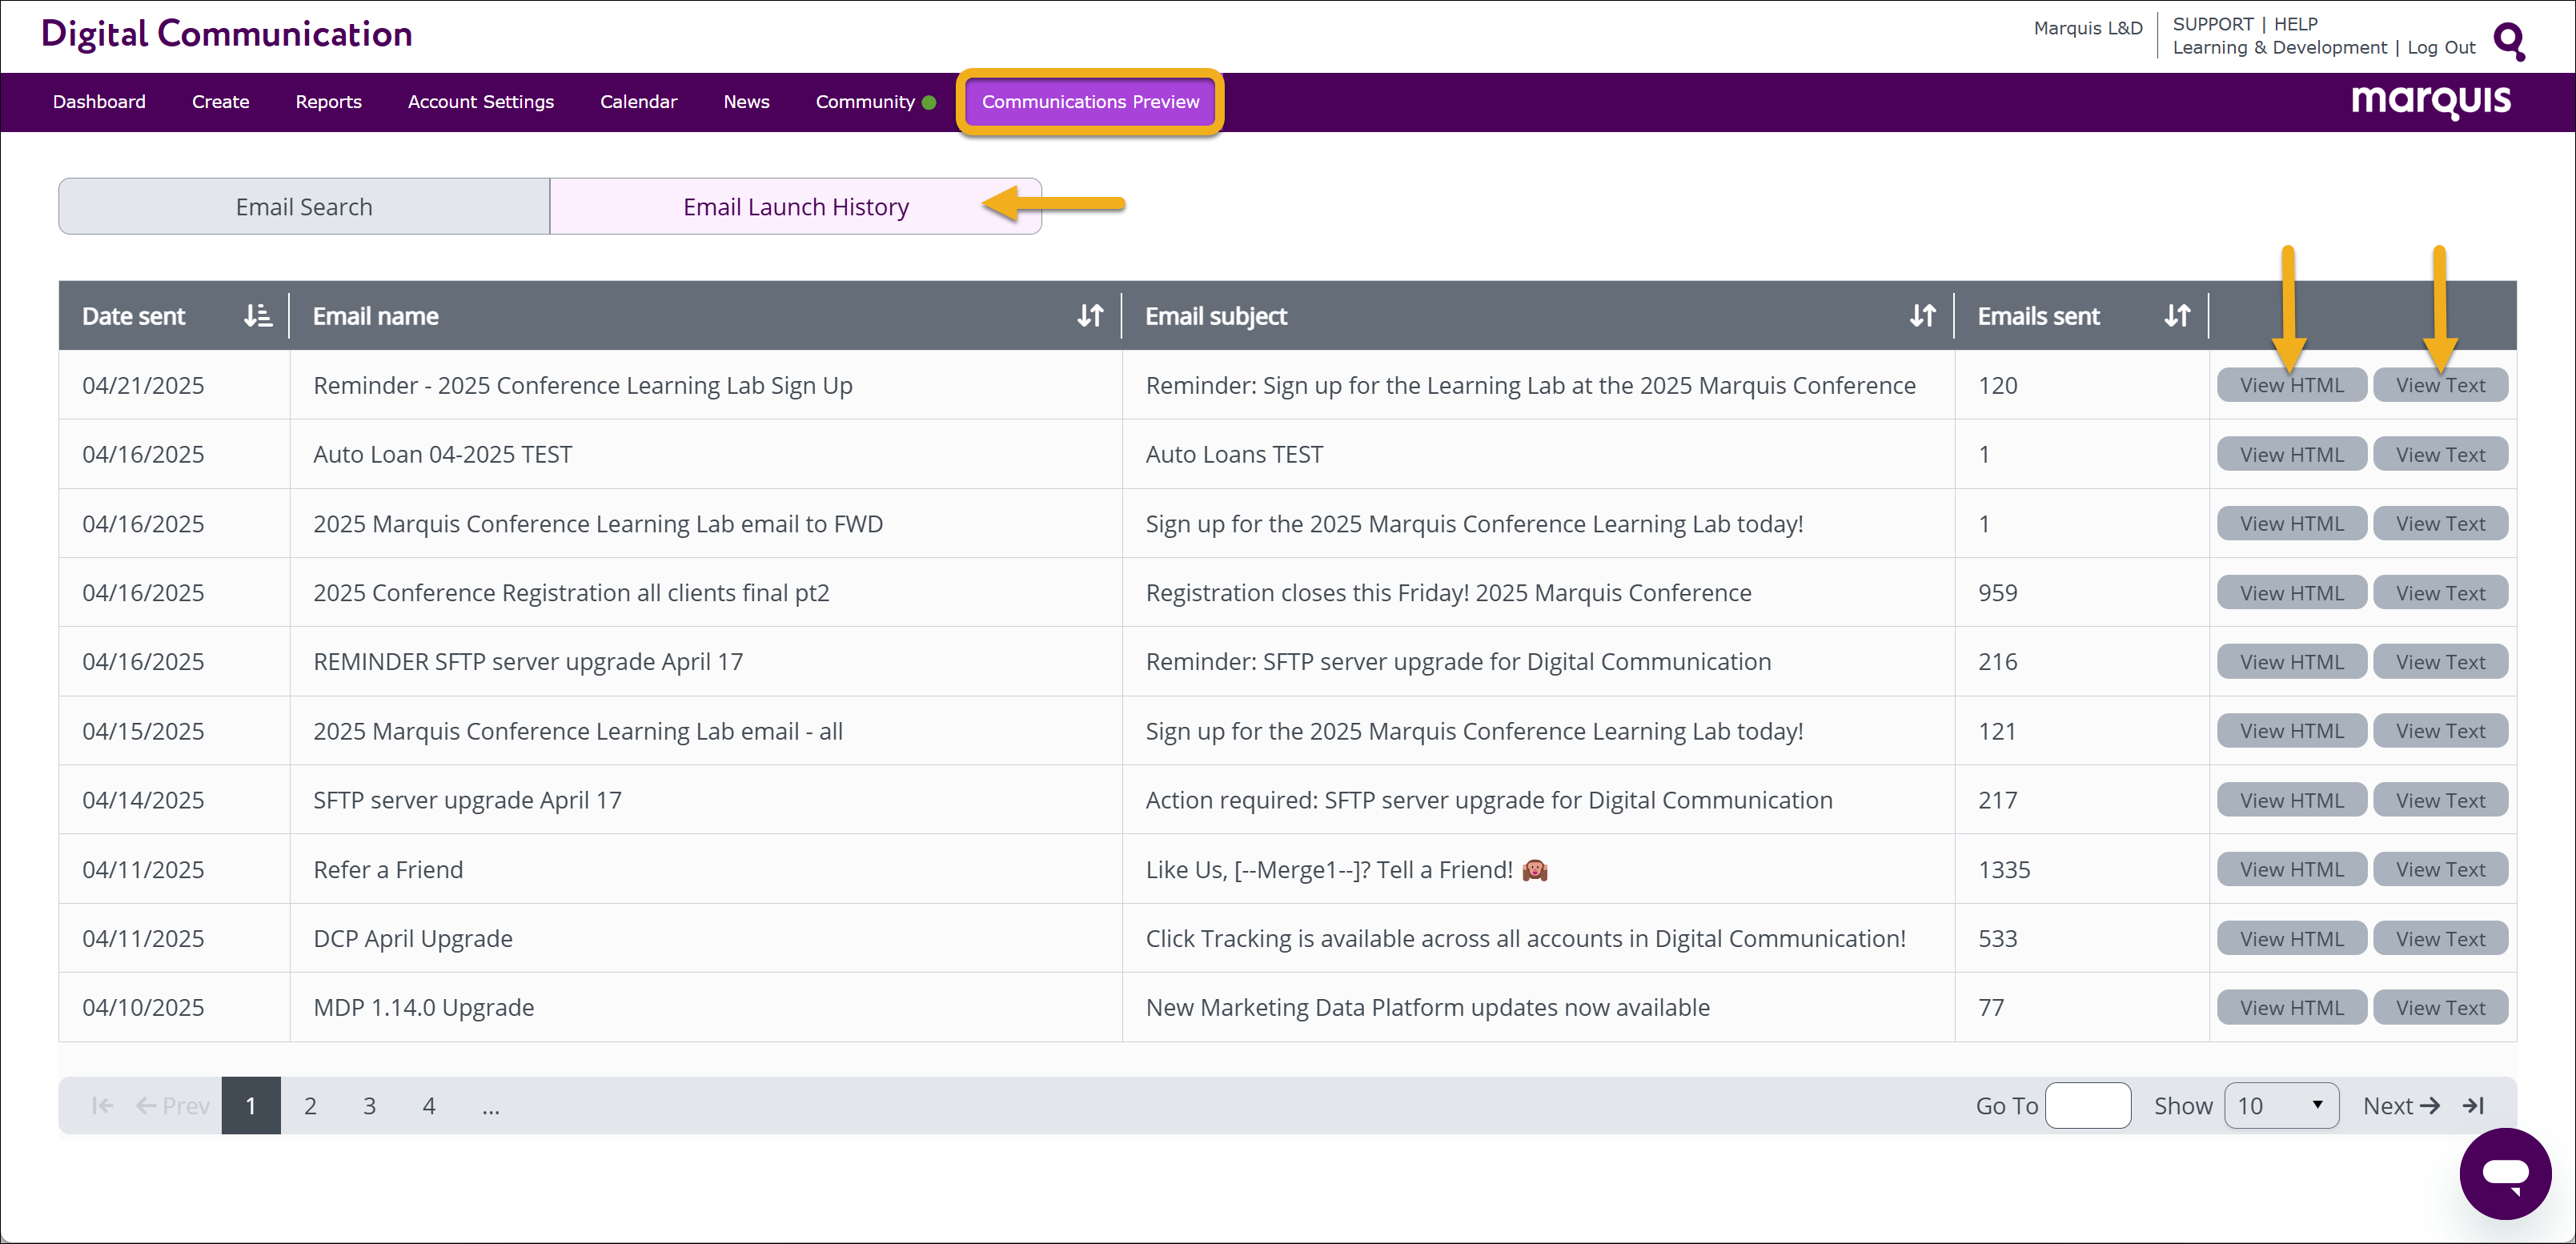The image size is (2576, 1244).
Task: Select current page 1 button
Action: (251, 1105)
